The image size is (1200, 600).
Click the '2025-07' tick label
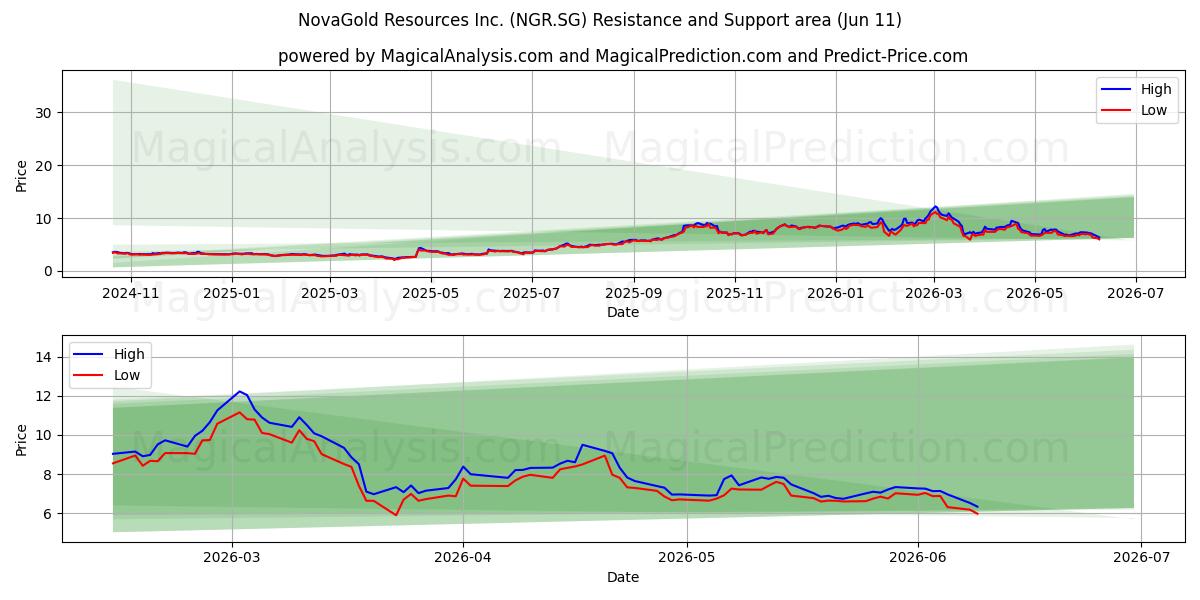[531, 293]
